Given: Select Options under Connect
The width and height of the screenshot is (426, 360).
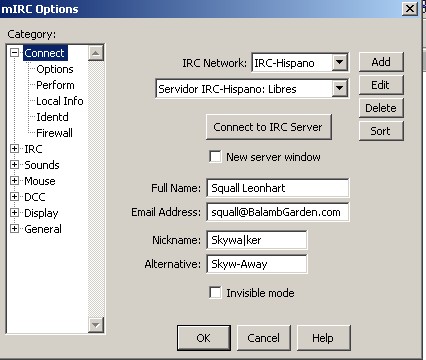Looking at the screenshot, I should 55,69.
